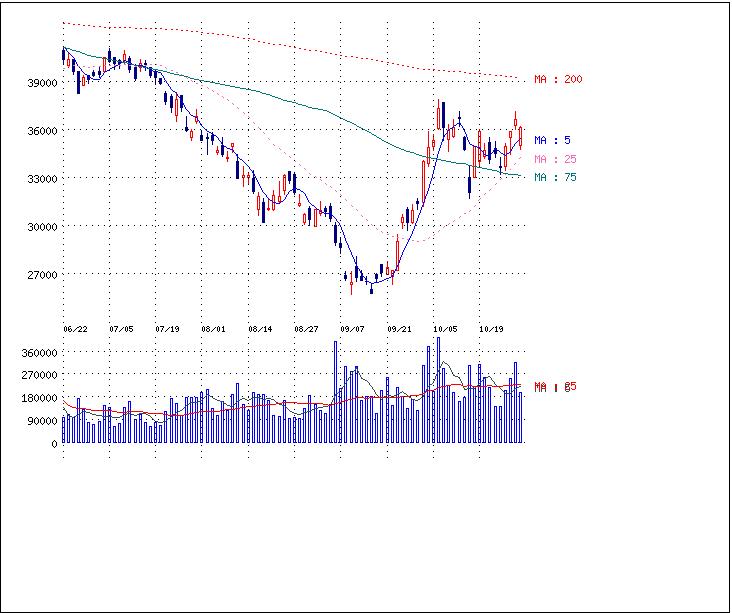Click the MA : 200 legend label

(558, 79)
